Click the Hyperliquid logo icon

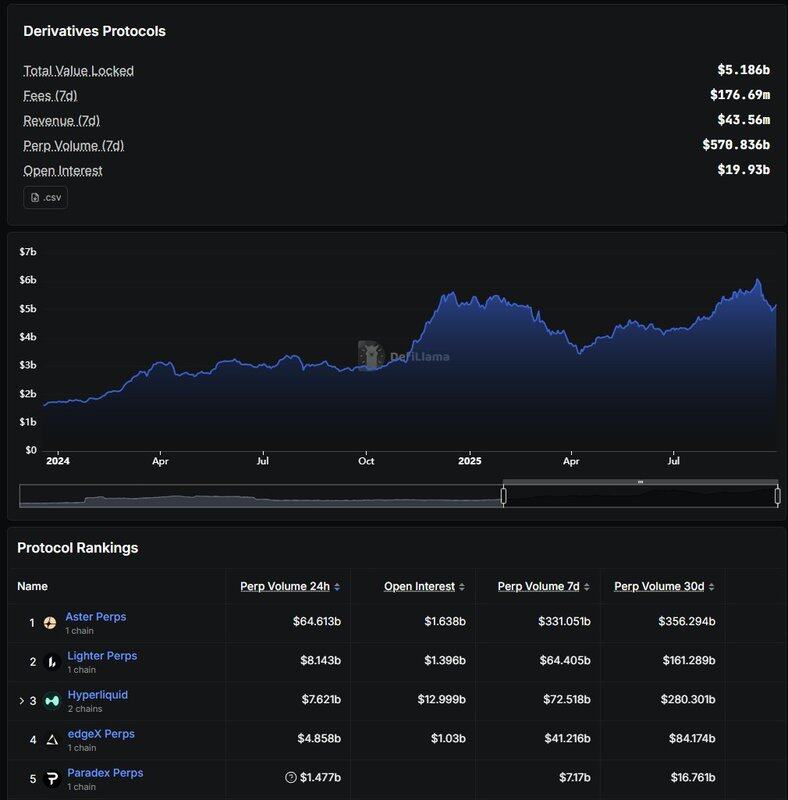point(51,701)
